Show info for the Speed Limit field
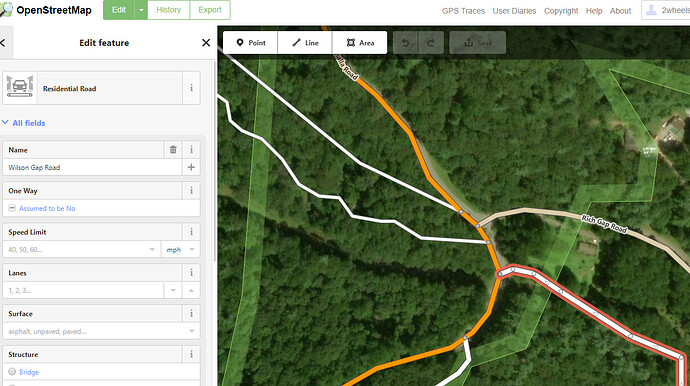This screenshot has height=386, width=690. coord(191,232)
